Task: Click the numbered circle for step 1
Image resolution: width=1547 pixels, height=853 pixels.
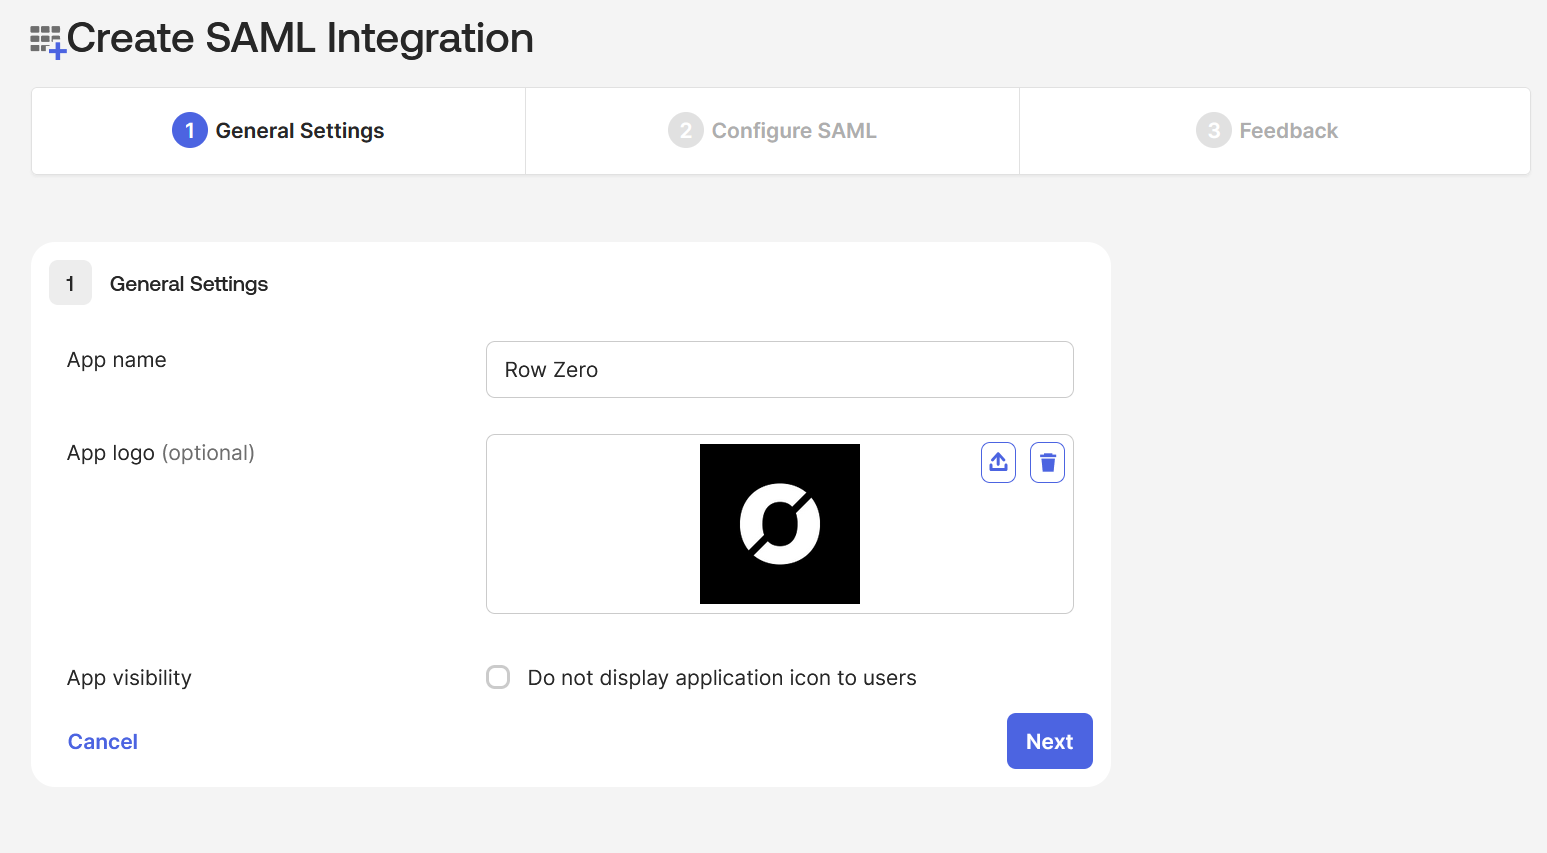Action: (190, 130)
